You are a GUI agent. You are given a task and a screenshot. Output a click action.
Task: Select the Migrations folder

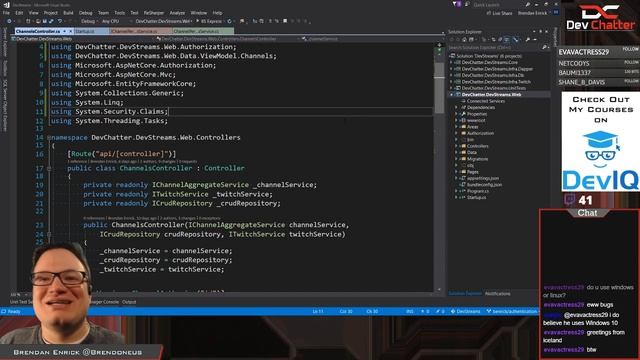(477, 159)
